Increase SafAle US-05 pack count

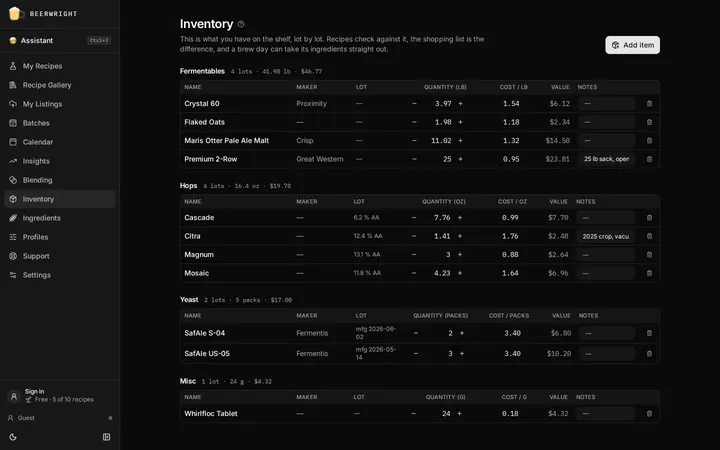(x=462, y=354)
